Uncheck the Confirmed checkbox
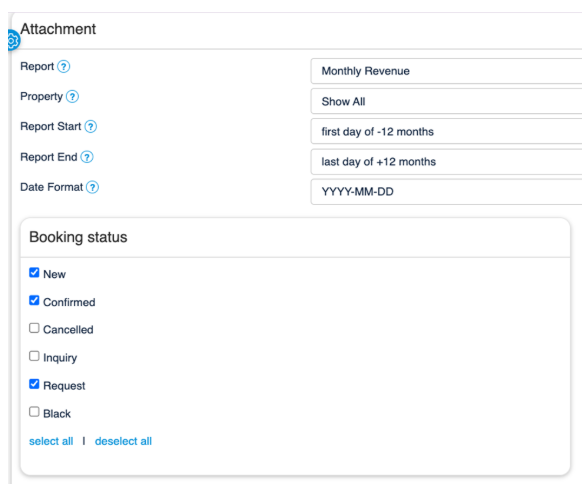This screenshot has height=491, width=587. [x=34, y=301]
